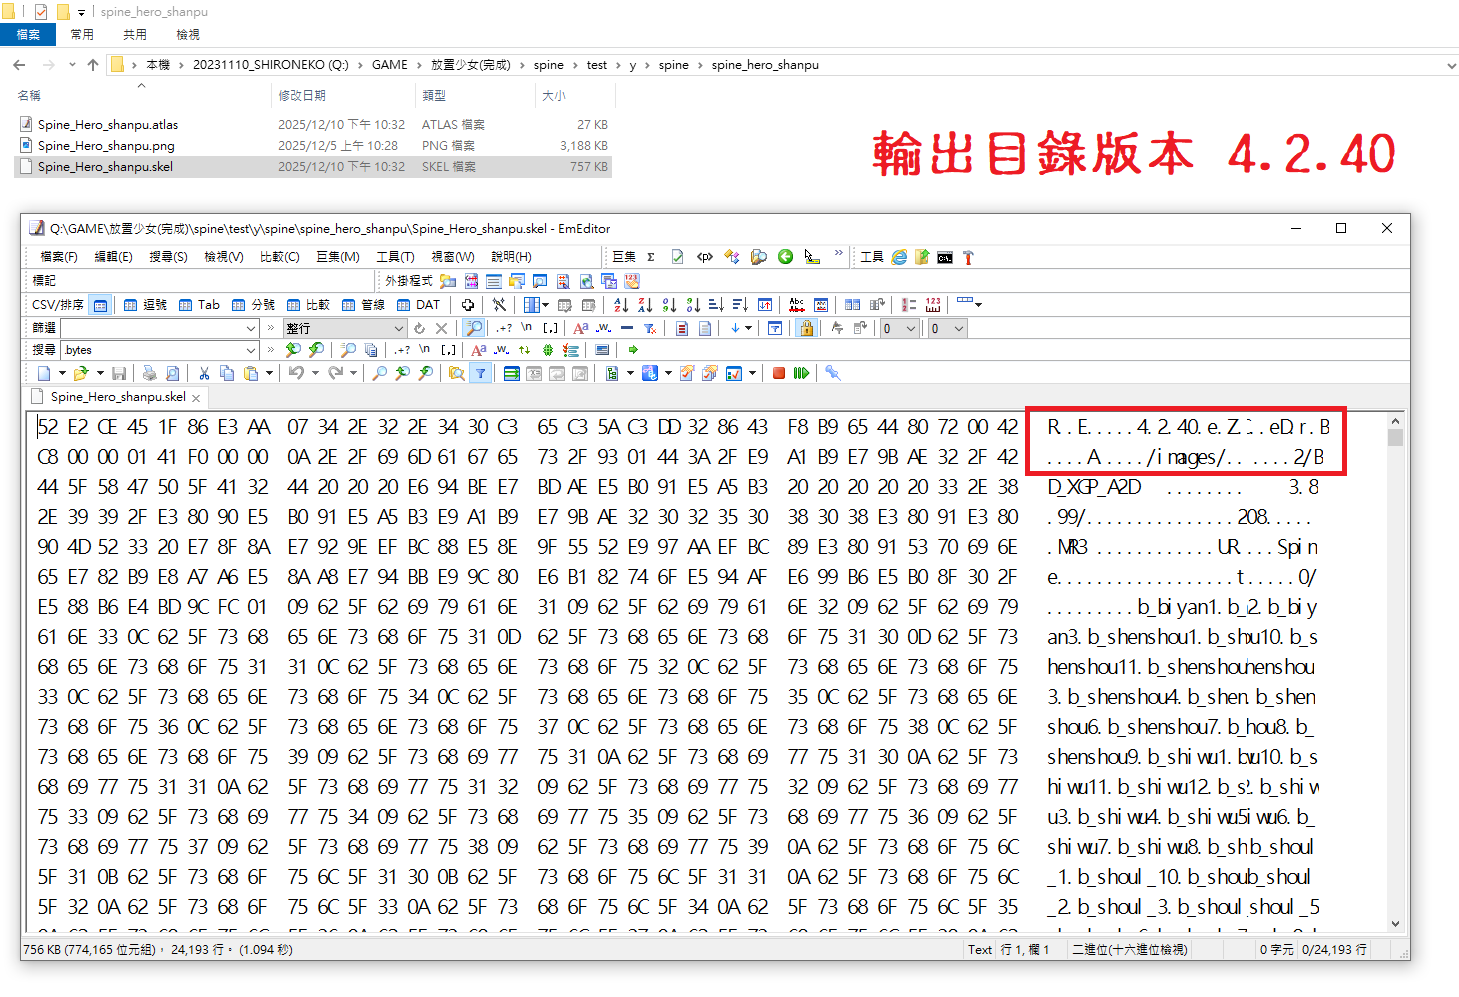Viewport: 1459px width, 997px height.
Task: Toggle the 逗號 comma-separated CSV mode
Action: coord(145,305)
